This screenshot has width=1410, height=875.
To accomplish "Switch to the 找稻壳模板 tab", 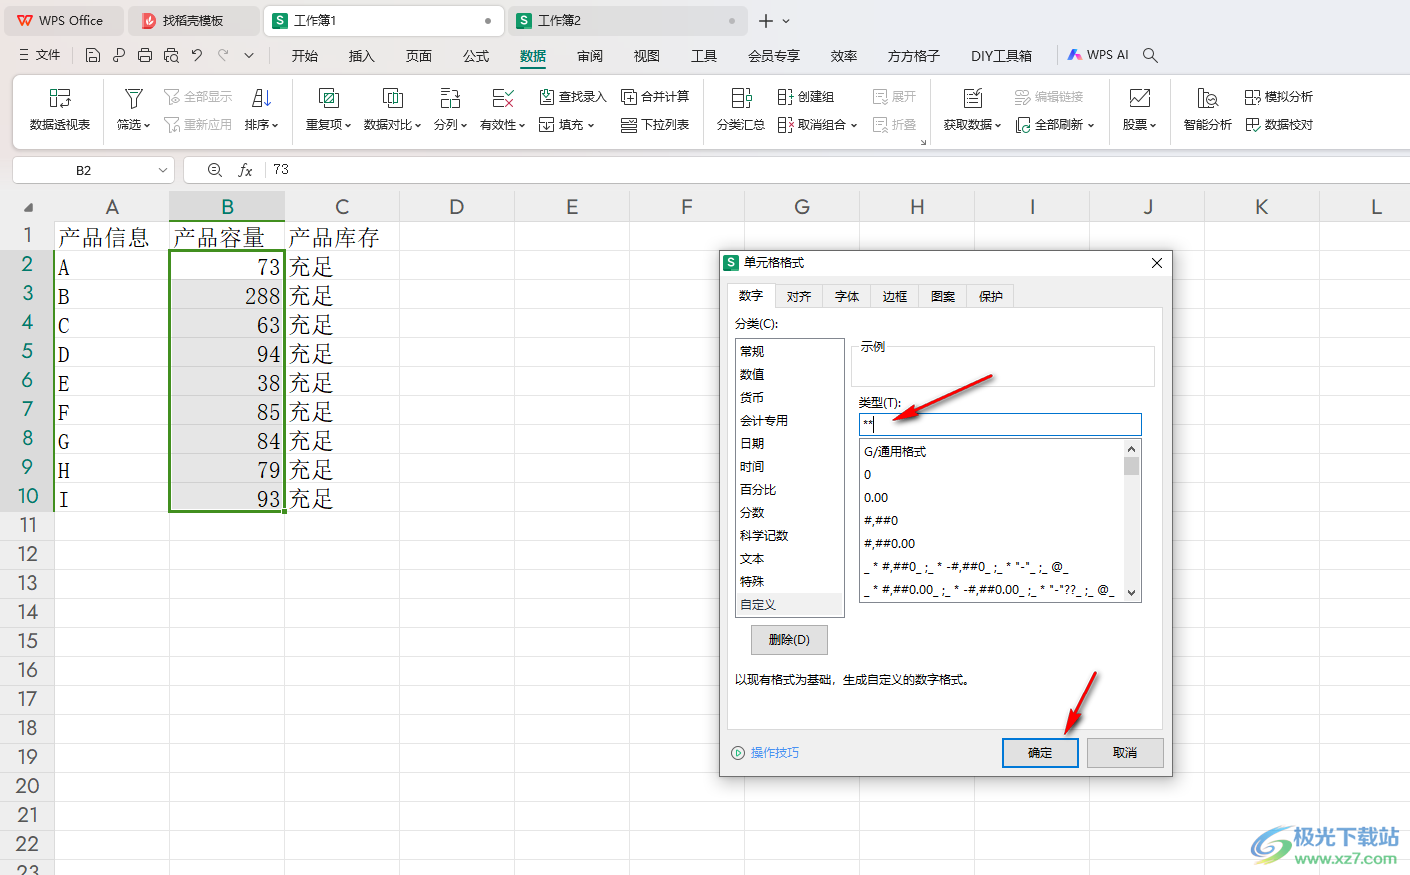I will (194, 20).
